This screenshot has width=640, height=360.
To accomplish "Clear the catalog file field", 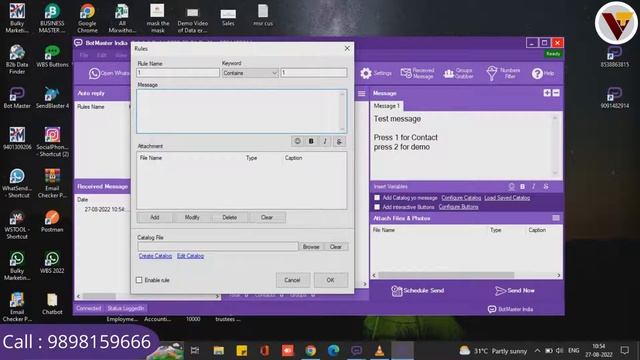I will click(x=336, y=247).
